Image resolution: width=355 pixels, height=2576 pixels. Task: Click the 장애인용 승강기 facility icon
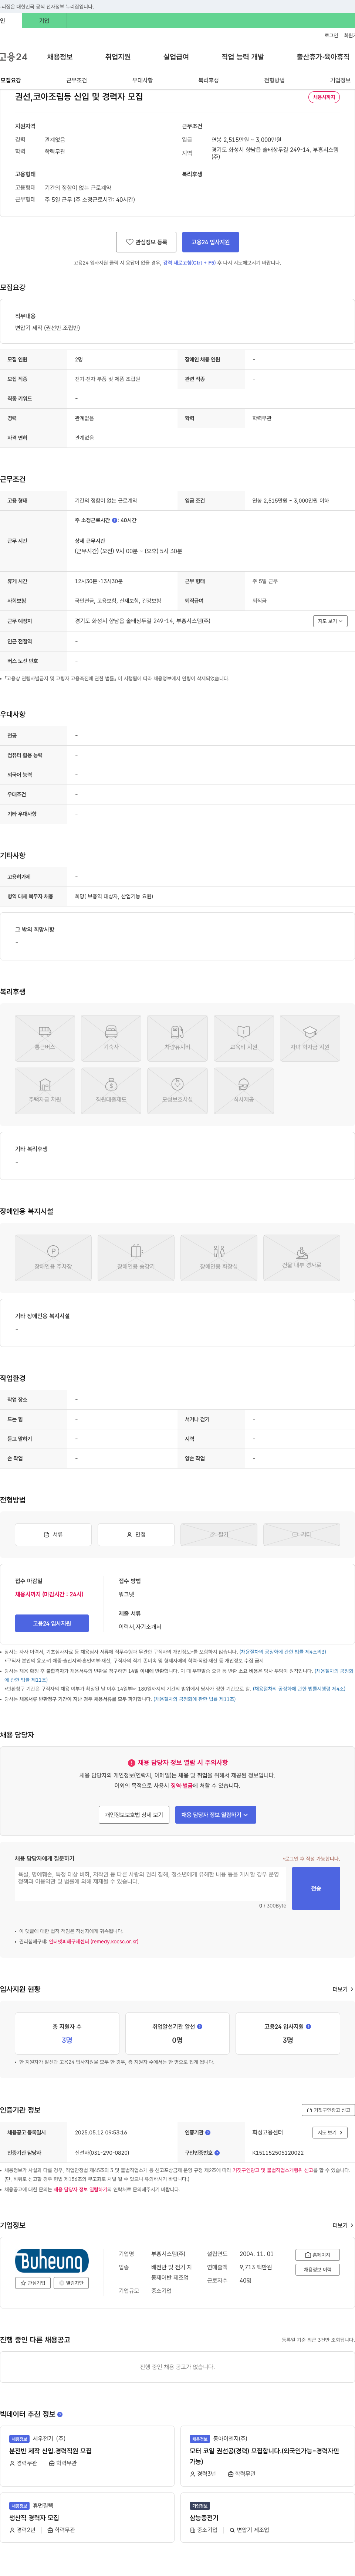click(x=136, y=1257)
